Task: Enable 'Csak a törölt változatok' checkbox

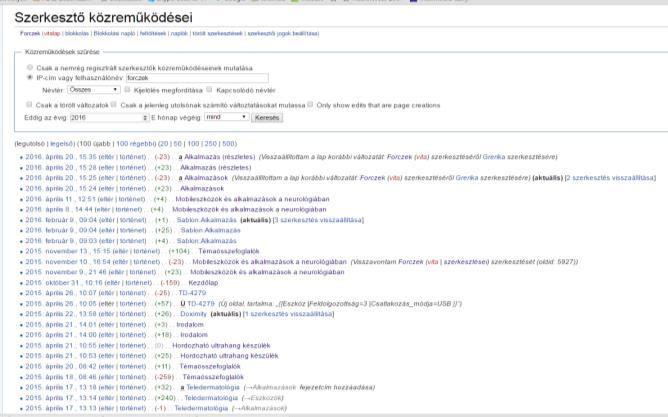Action: [x=29, y=104]
